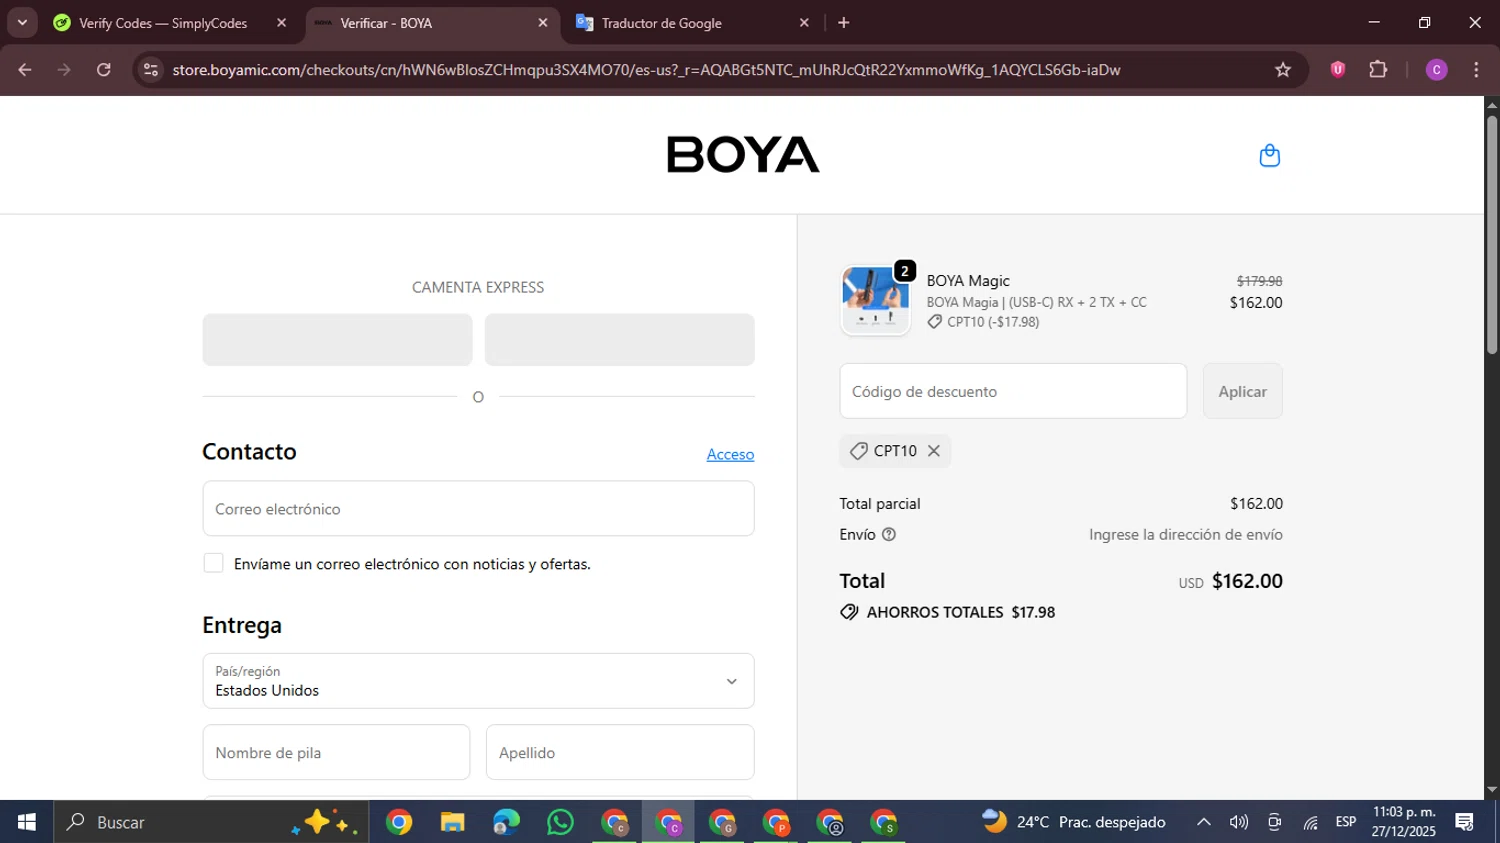This screenshot has height=843, width=1500.
Task: Open WhatsApp from the taskbar
Action: [x=561, y=822]
